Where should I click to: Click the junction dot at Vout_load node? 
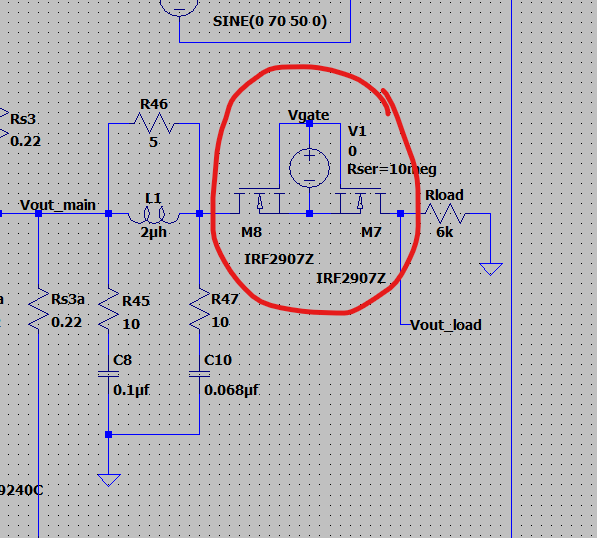(401, 214)
